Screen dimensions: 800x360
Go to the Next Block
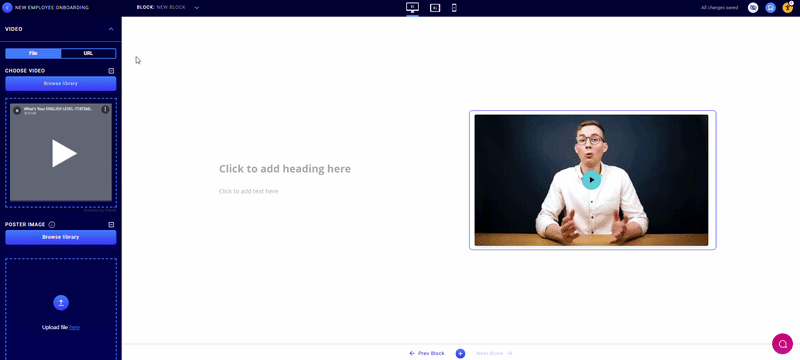494,353
